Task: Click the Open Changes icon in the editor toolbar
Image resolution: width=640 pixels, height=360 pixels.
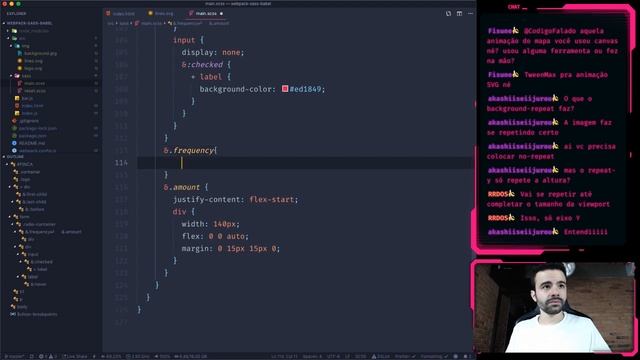Action: (448, 13)
